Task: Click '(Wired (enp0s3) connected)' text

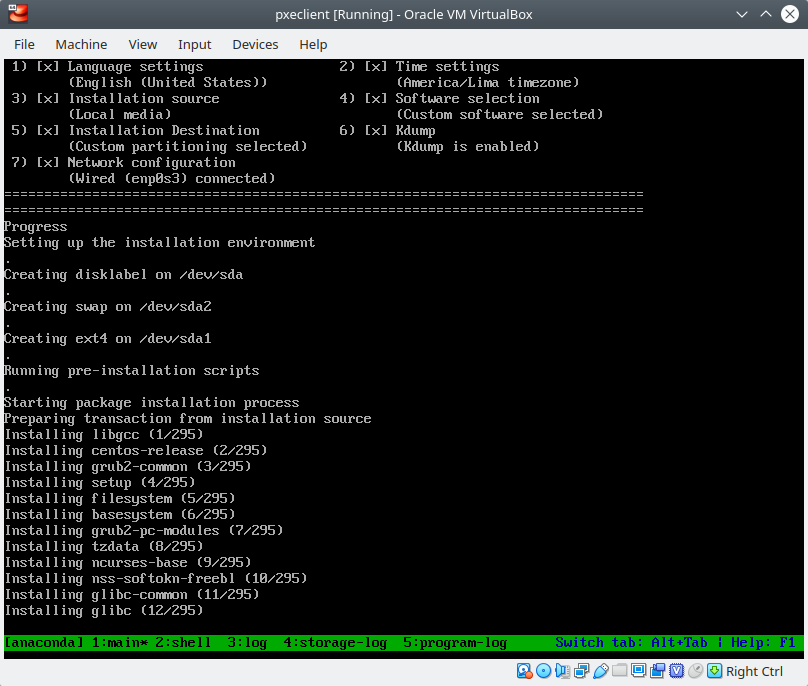Action: [x=172, y=179]
